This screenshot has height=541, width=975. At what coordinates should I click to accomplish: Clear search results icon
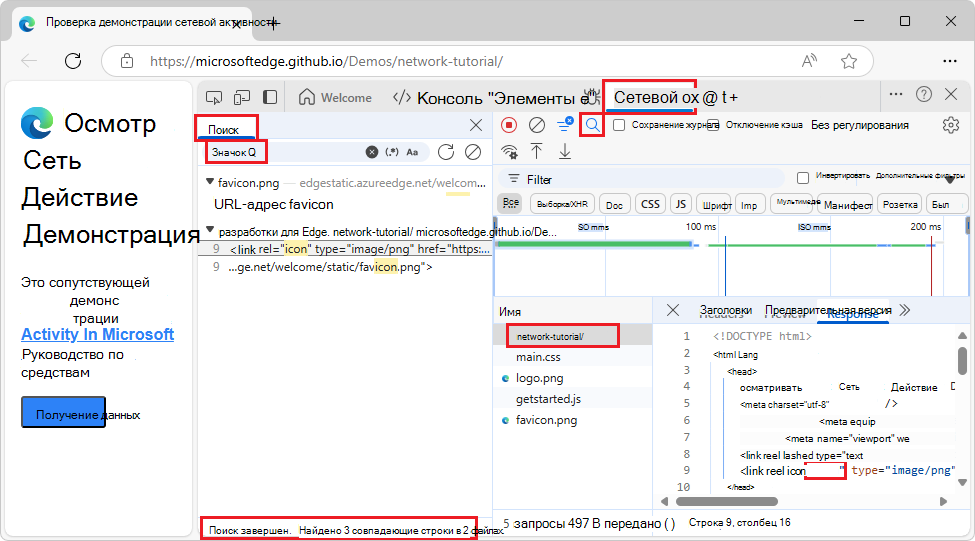pyautogui.click(x=473, y=152)
